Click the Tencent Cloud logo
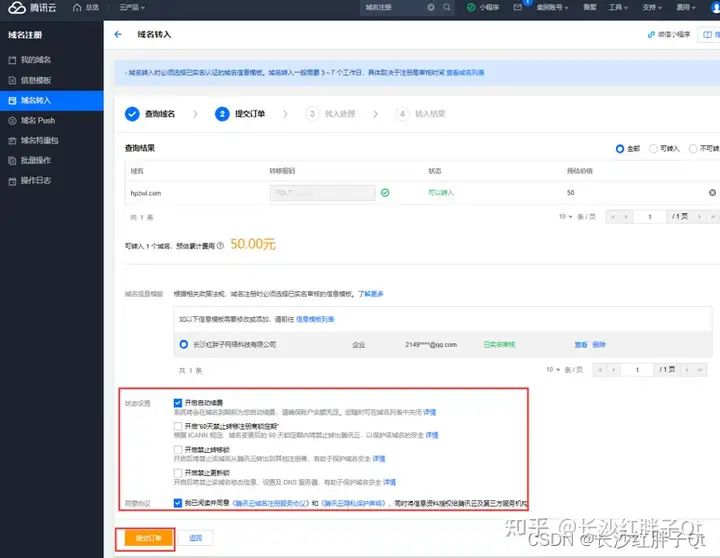 tap(32, 7)
